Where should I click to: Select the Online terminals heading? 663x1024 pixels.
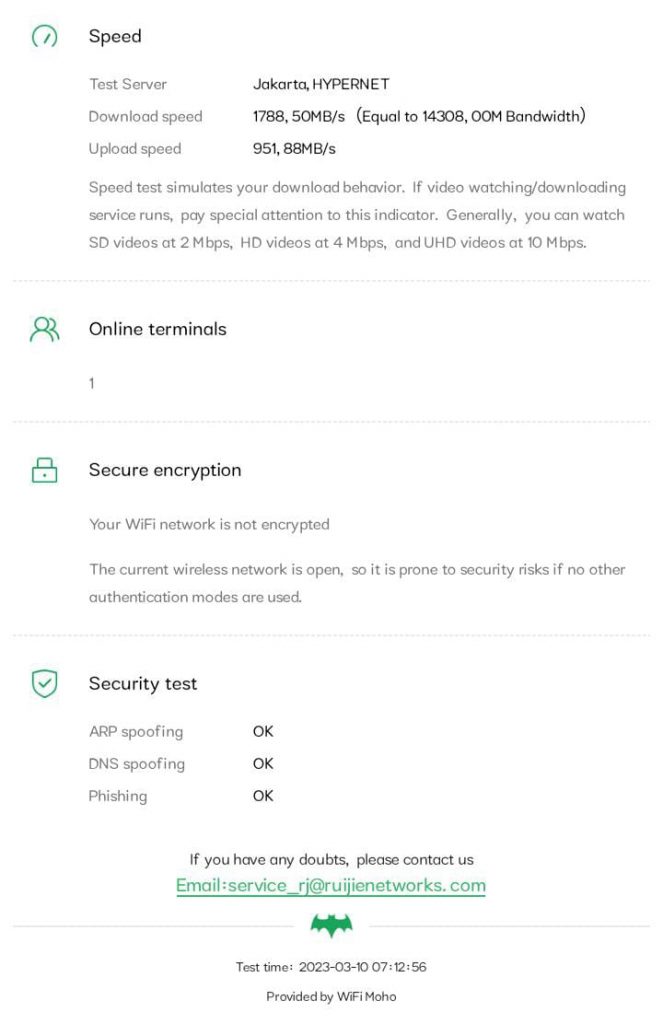coord(157,328)
